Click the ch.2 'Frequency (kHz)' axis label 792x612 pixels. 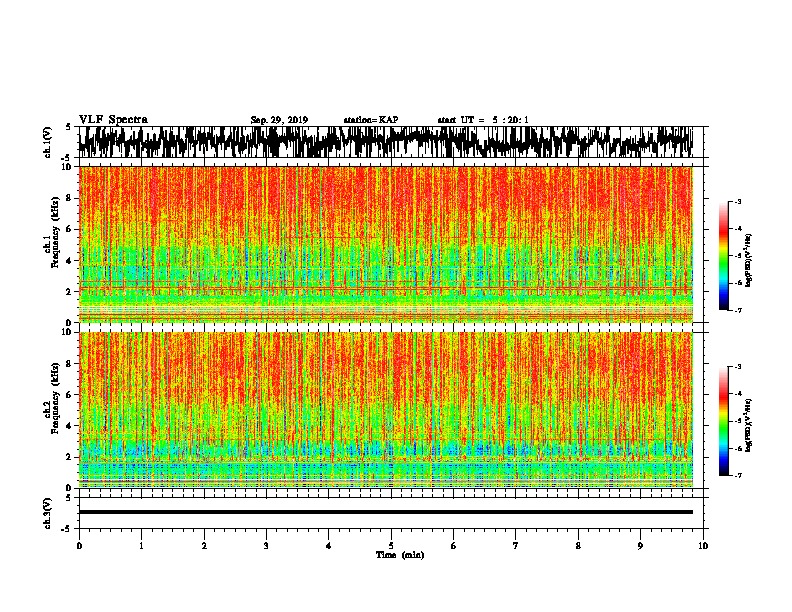tap(55, 398)
